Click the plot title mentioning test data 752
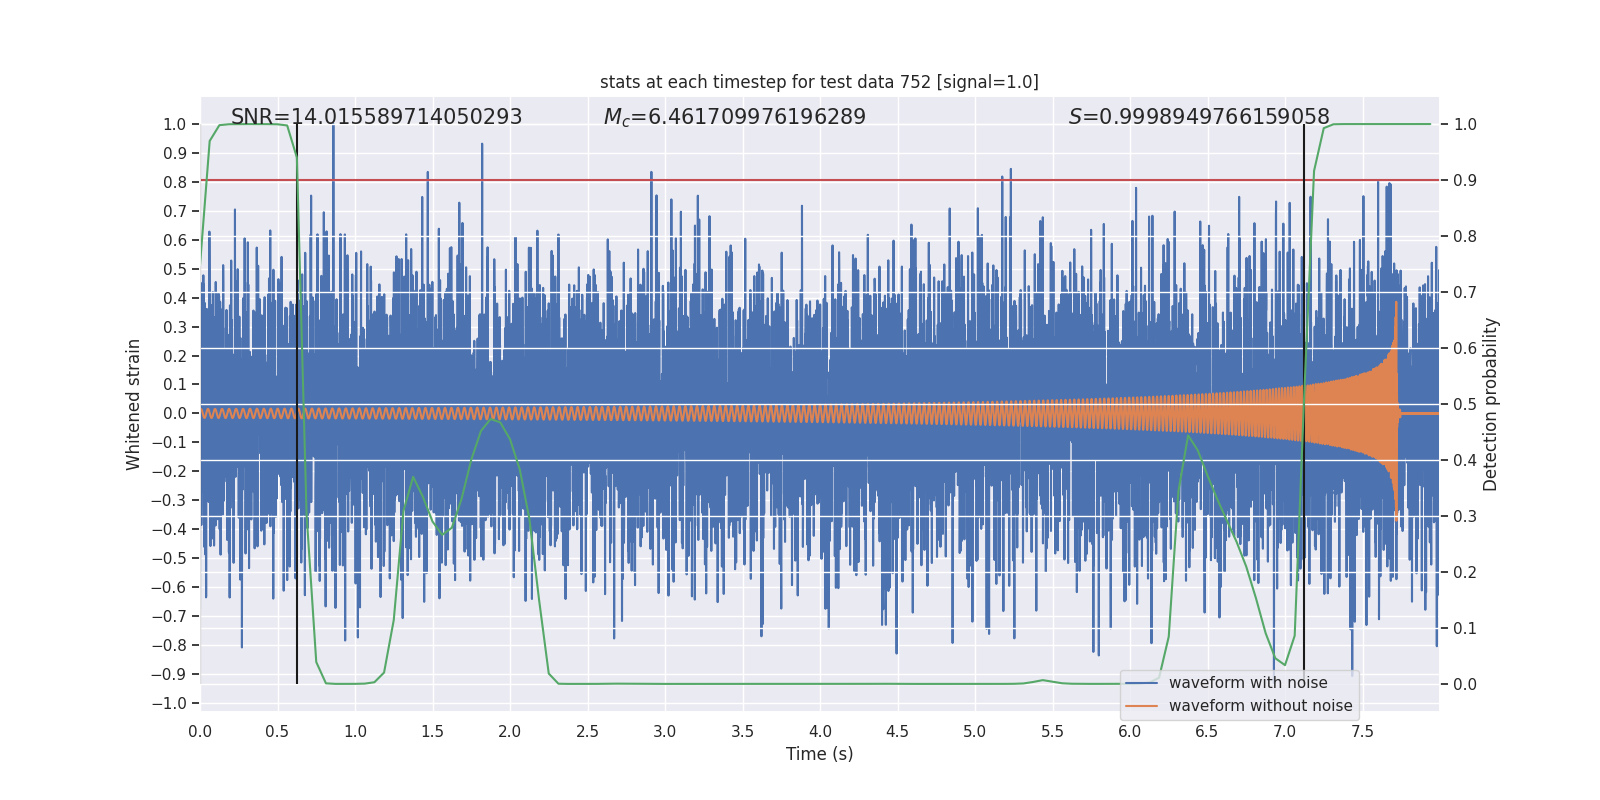1600x800 pixels. pyautogui.click(x=819, y=82)
